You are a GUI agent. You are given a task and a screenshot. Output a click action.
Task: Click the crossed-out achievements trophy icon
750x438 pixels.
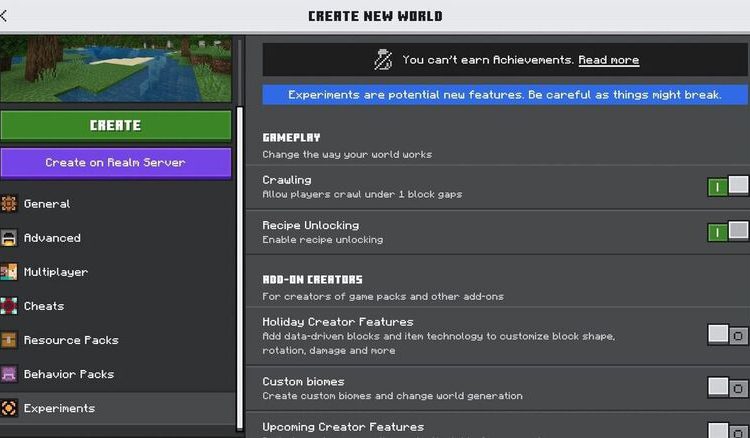[x=383, y=60]
